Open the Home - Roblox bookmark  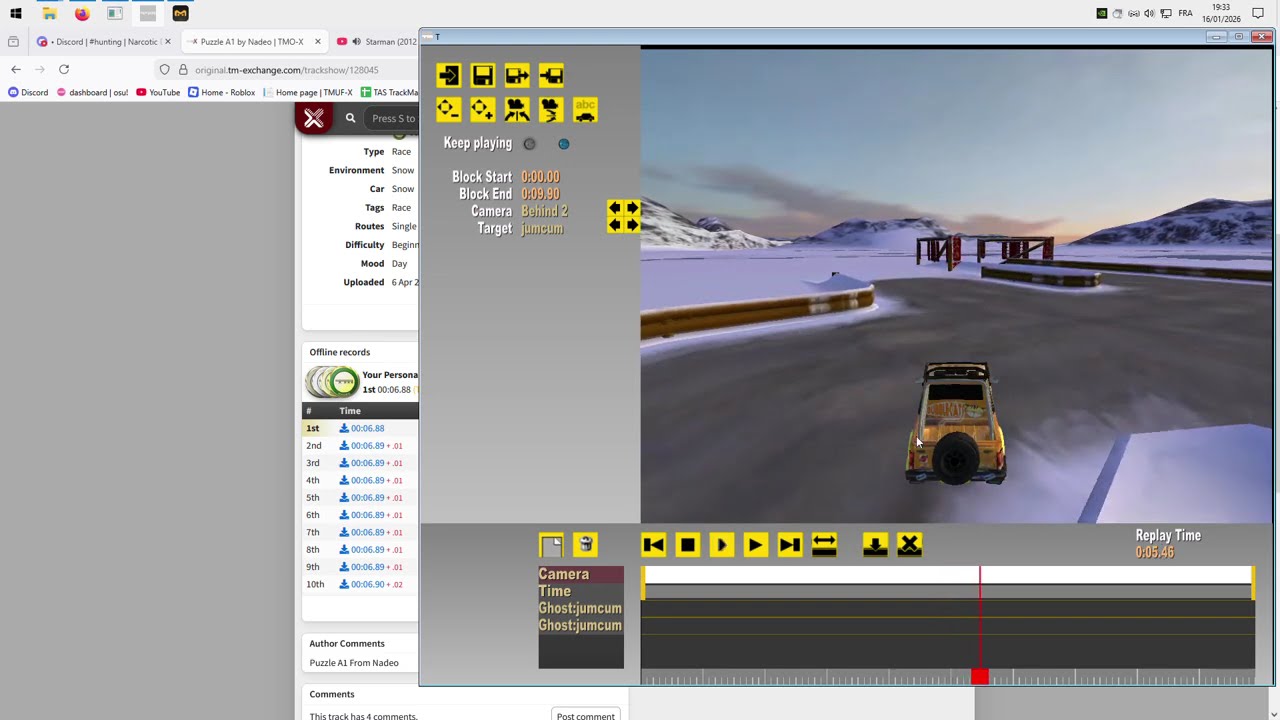click(221, 92)
